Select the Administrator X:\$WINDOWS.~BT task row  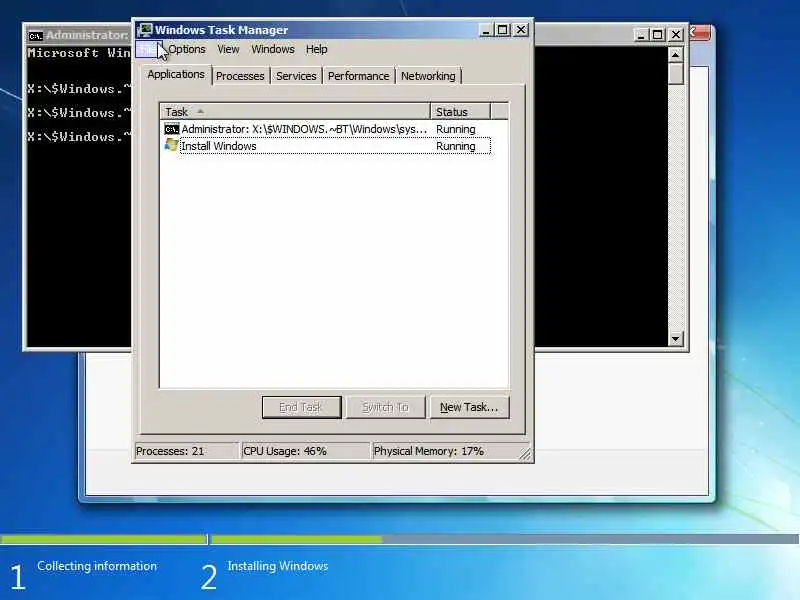pos(327,129)
